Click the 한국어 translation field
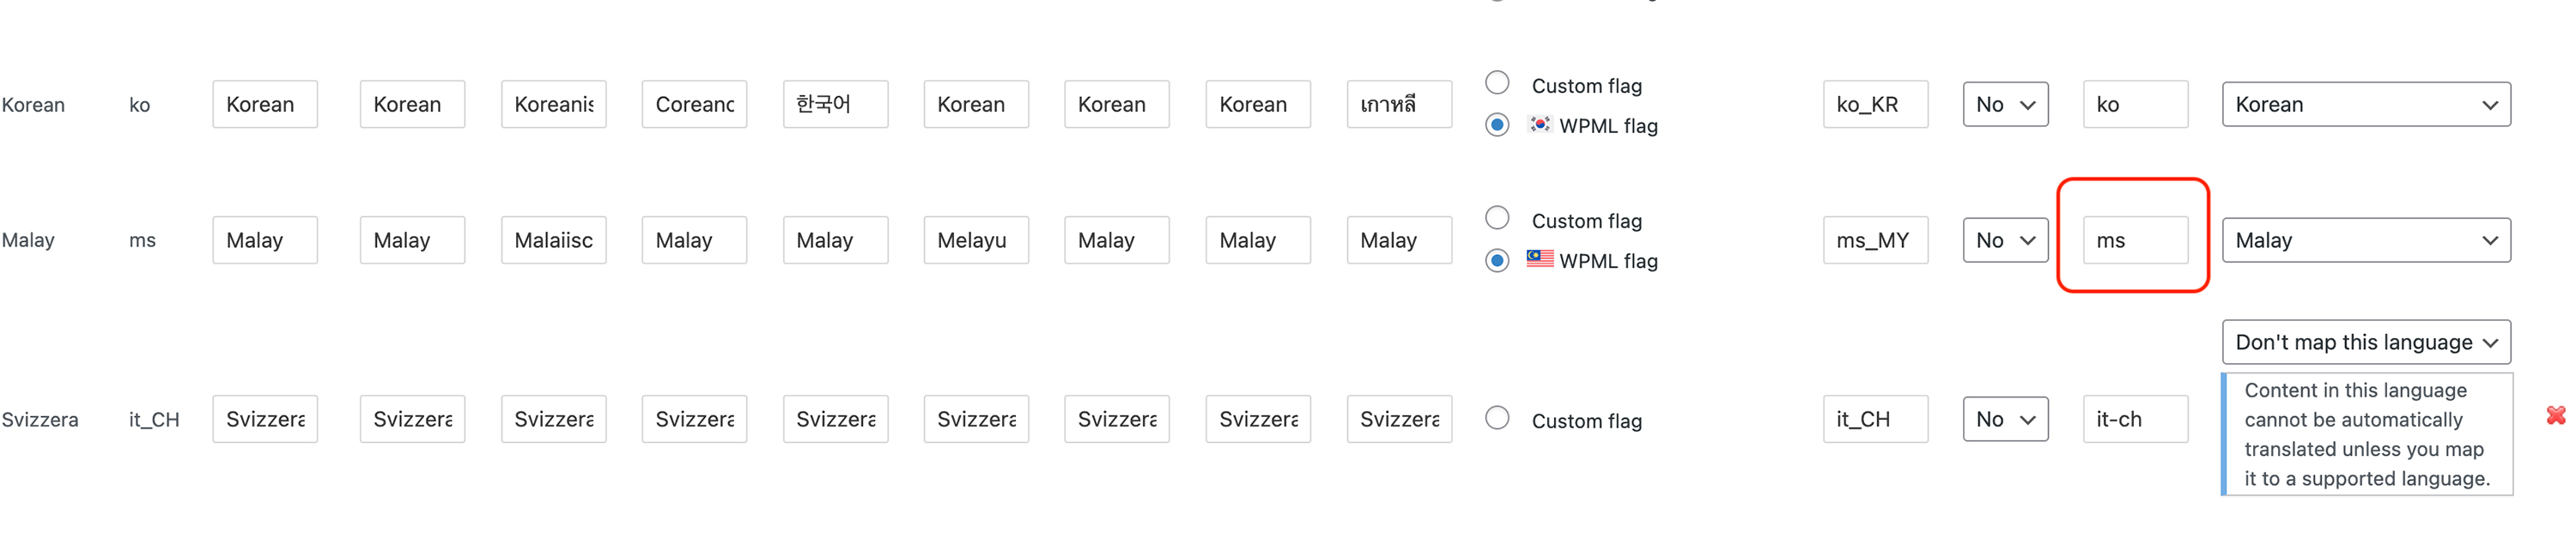This screenshot has height=533, width=2576. pyautogui.click(x=835, y=104)
